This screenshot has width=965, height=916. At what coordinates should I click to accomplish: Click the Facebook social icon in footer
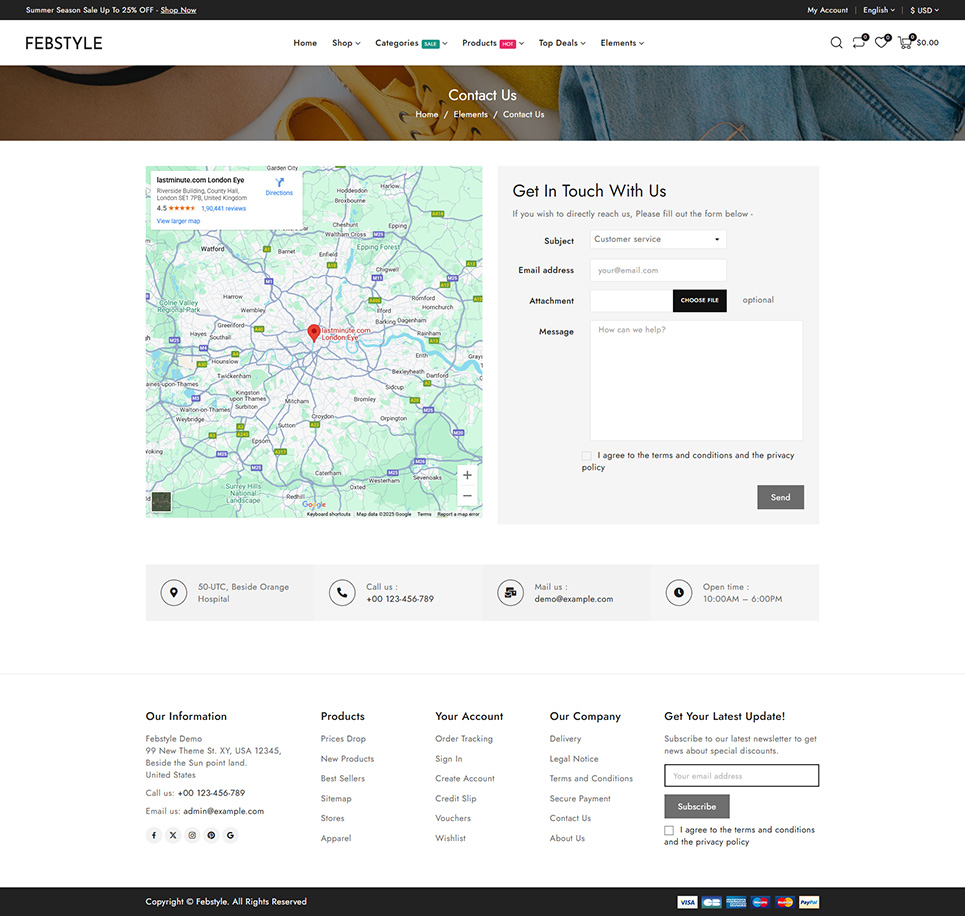coord(154,835)
